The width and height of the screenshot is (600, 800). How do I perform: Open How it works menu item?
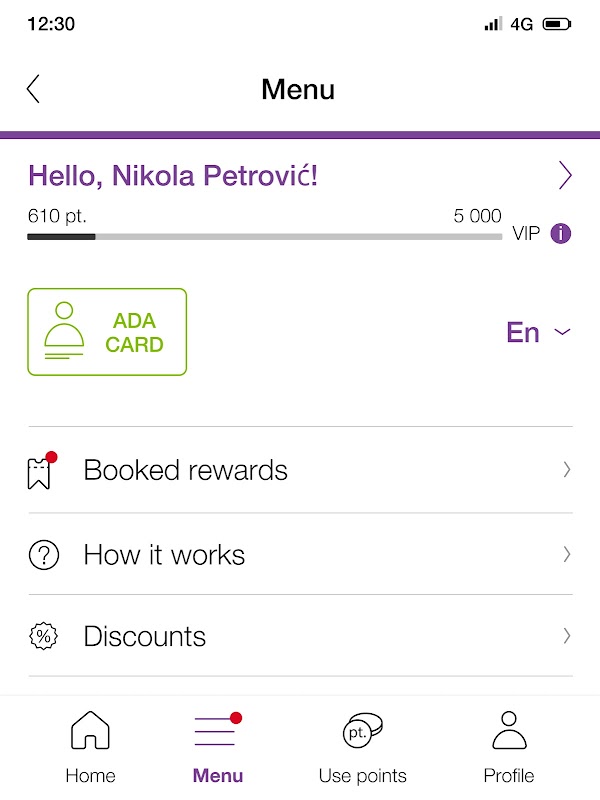coord(301,554)
